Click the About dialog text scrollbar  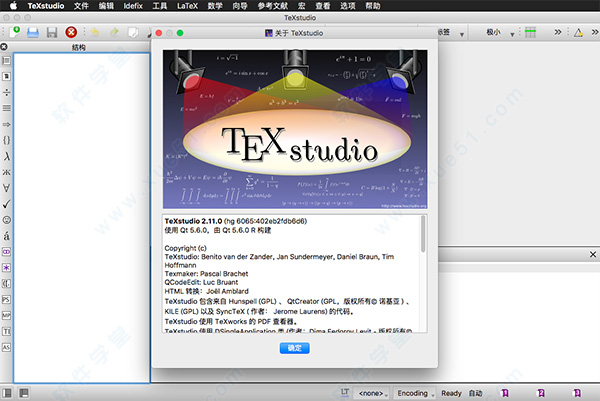pos(423,234)
